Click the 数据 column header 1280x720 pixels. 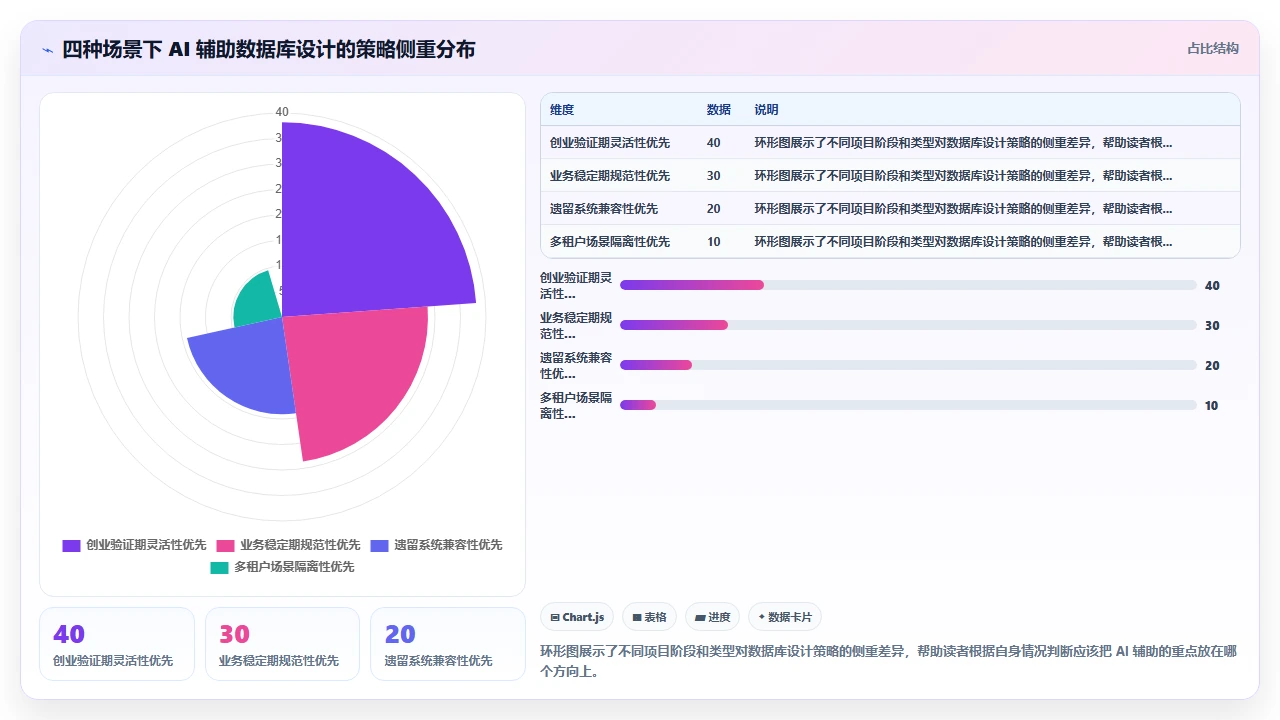[x=718, y=110]
